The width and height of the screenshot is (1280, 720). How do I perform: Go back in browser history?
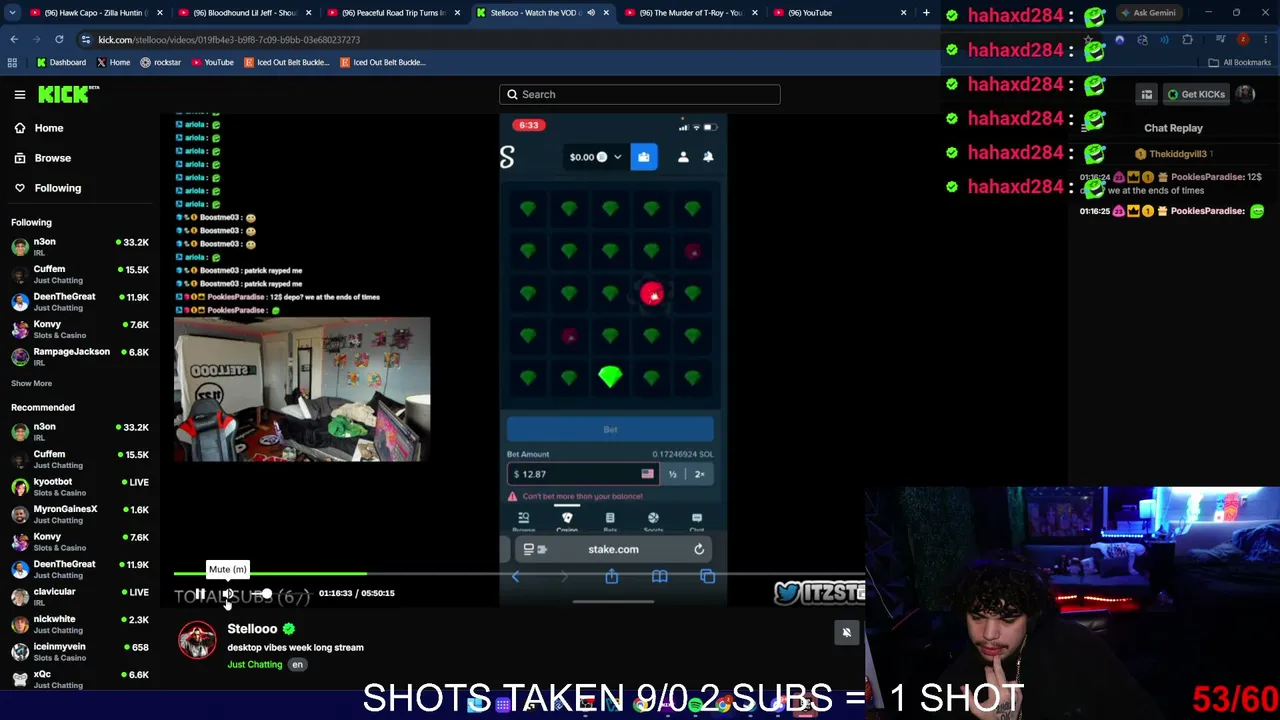point(14,40)
